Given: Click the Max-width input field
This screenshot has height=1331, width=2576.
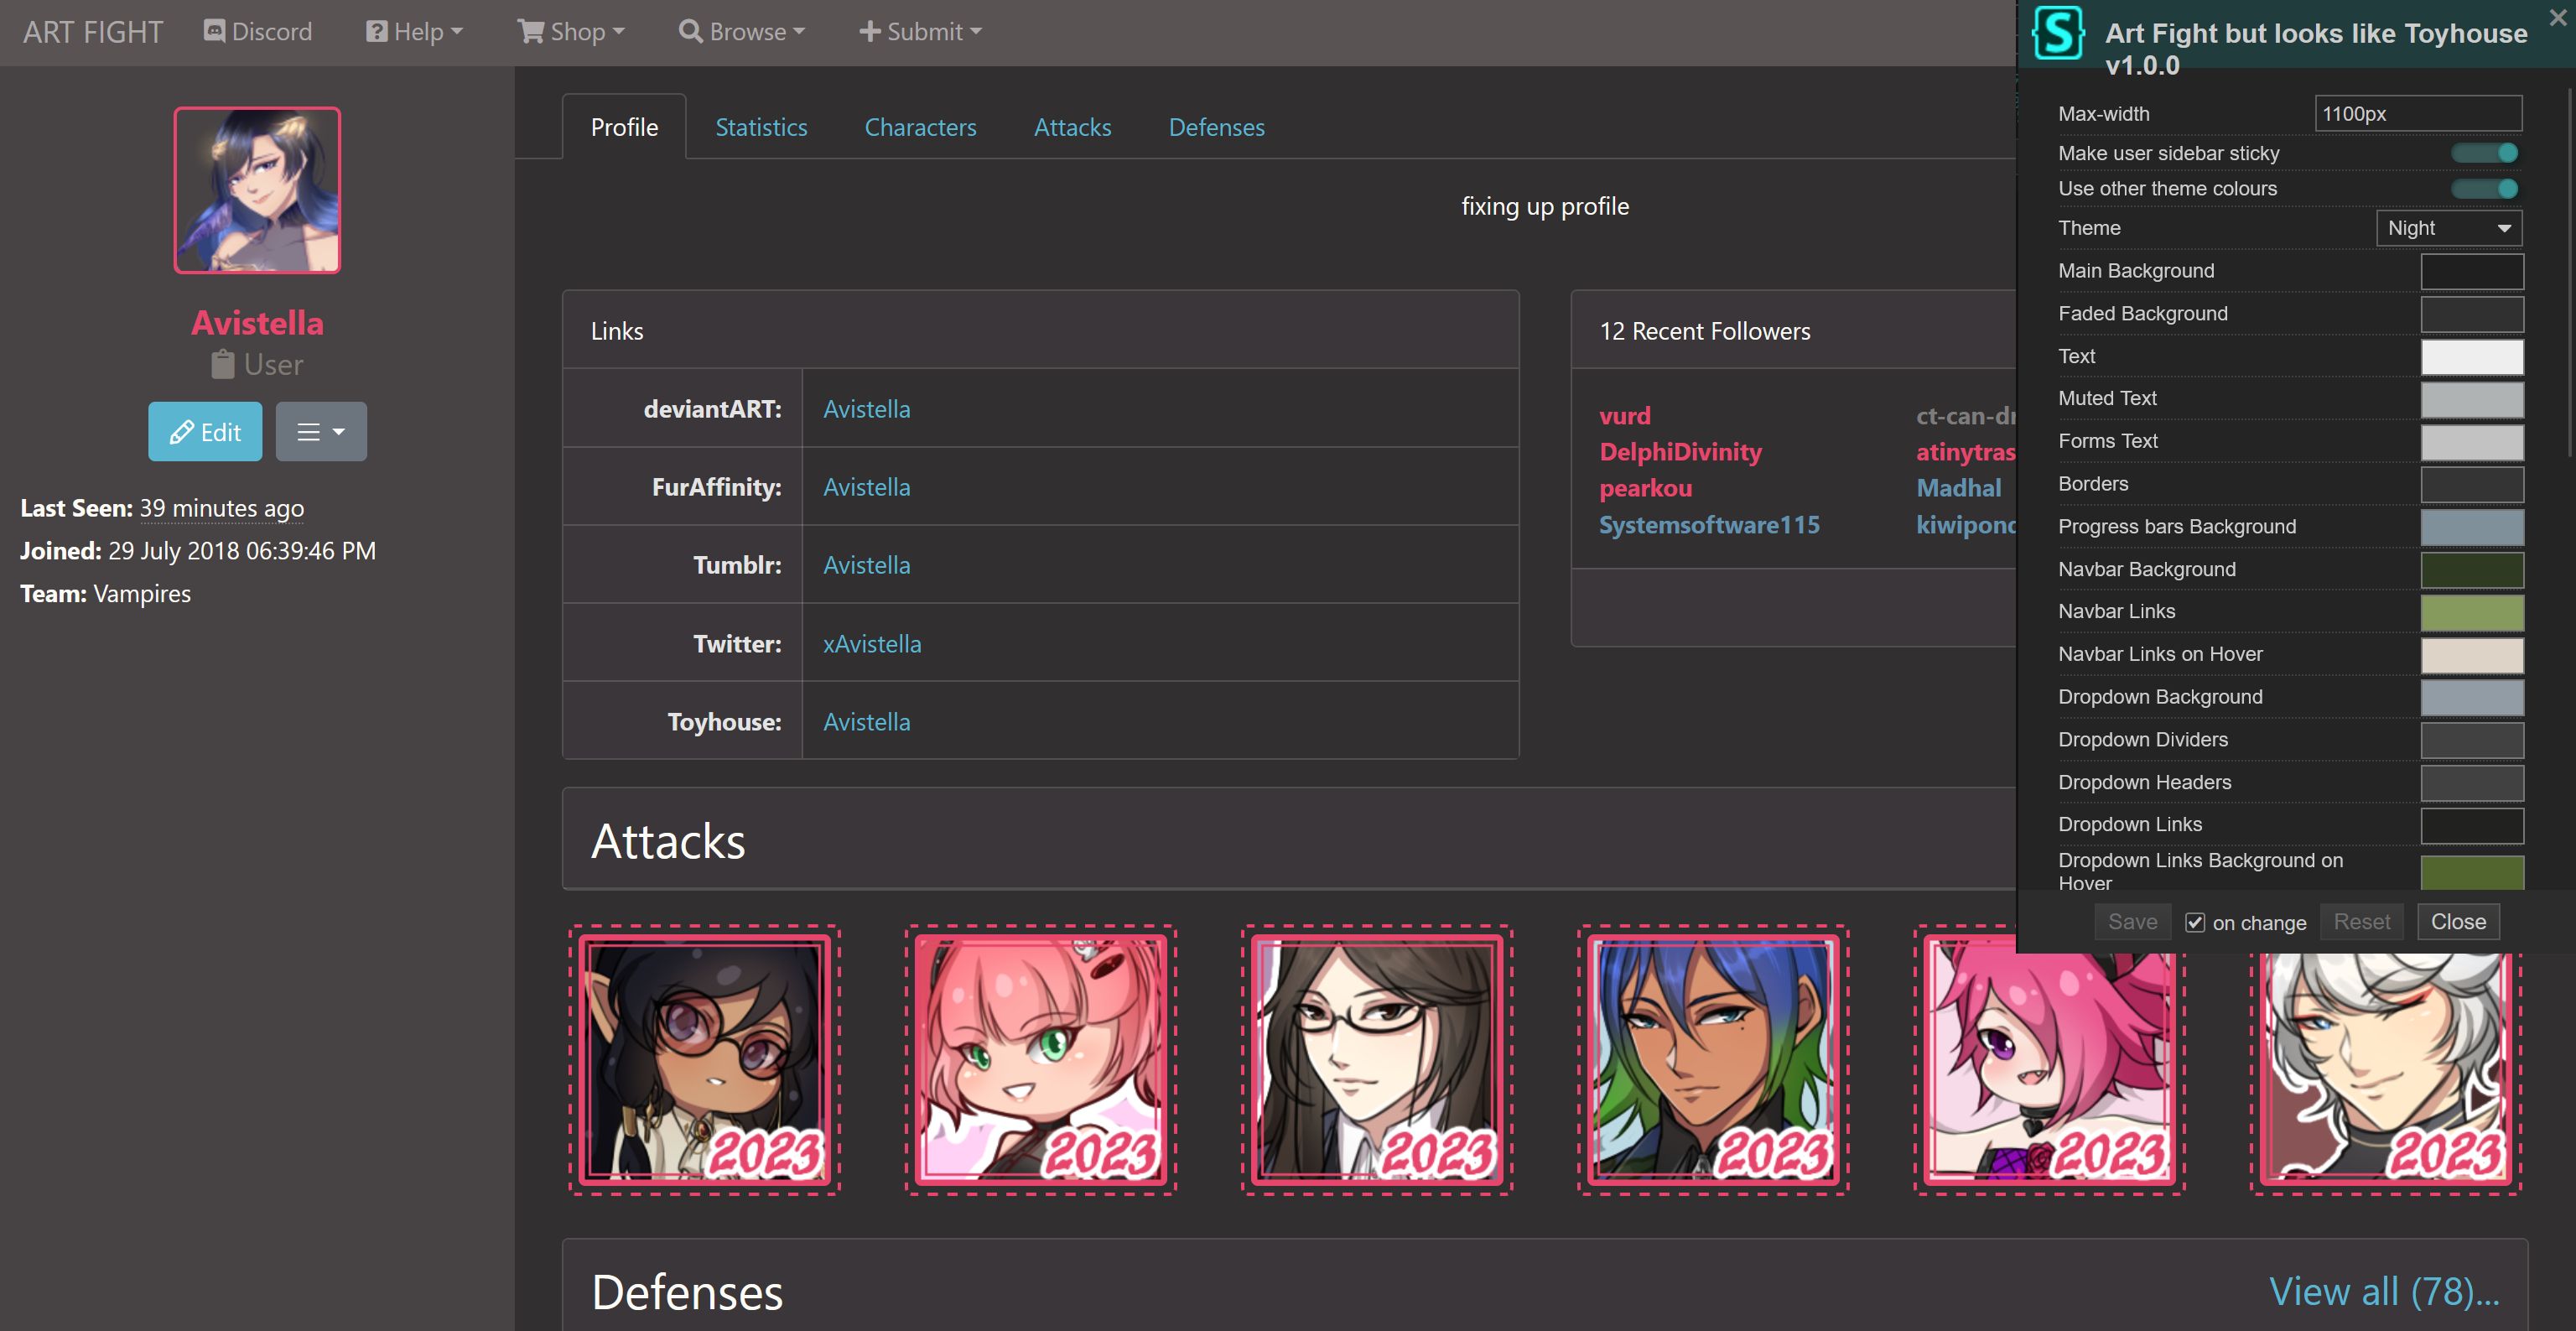Looking at the screenshot, I should coord(2418,114).
